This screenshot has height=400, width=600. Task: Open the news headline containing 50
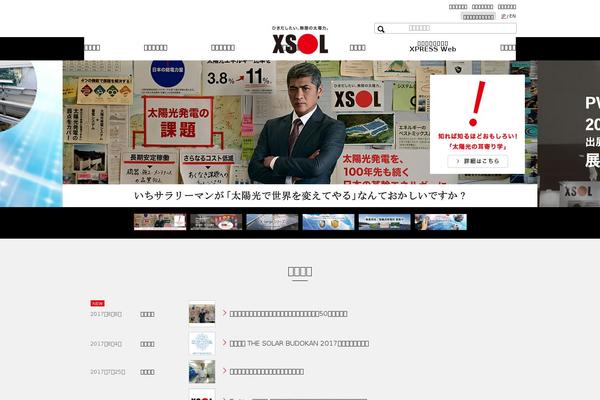point(289,314)
